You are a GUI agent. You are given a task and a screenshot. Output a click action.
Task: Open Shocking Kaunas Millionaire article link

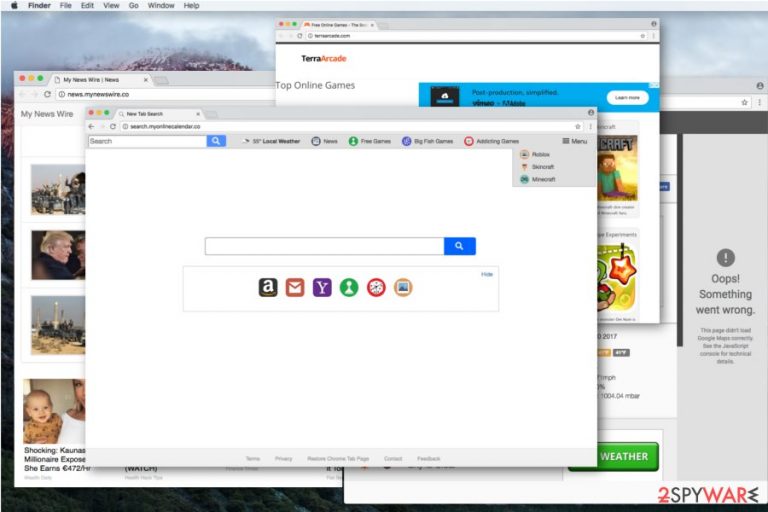coord(54,459)
